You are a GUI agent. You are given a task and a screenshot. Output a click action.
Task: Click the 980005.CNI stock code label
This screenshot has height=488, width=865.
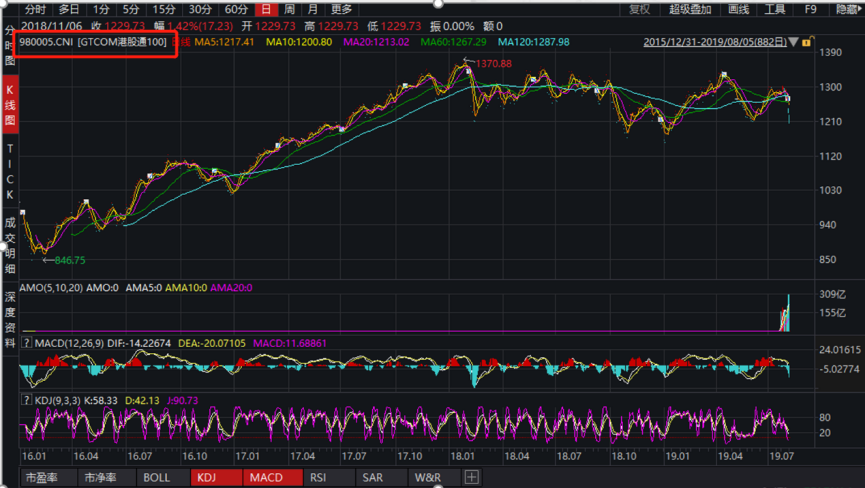pos(46,42)
